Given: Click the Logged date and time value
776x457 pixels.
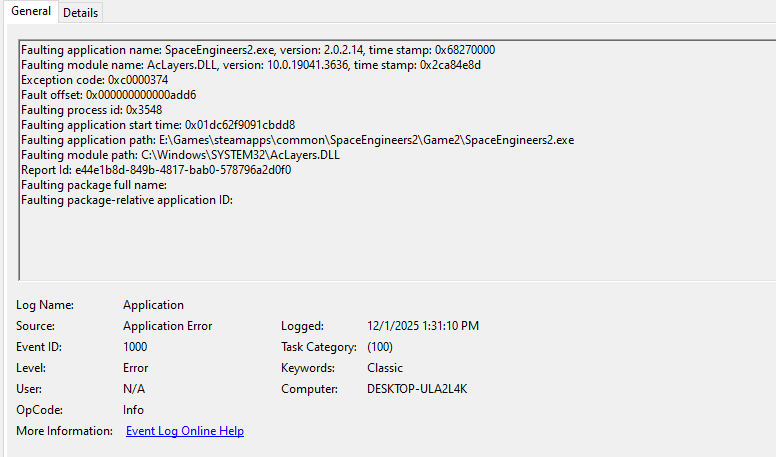Looking at the screenshot, I should point(423,326).
